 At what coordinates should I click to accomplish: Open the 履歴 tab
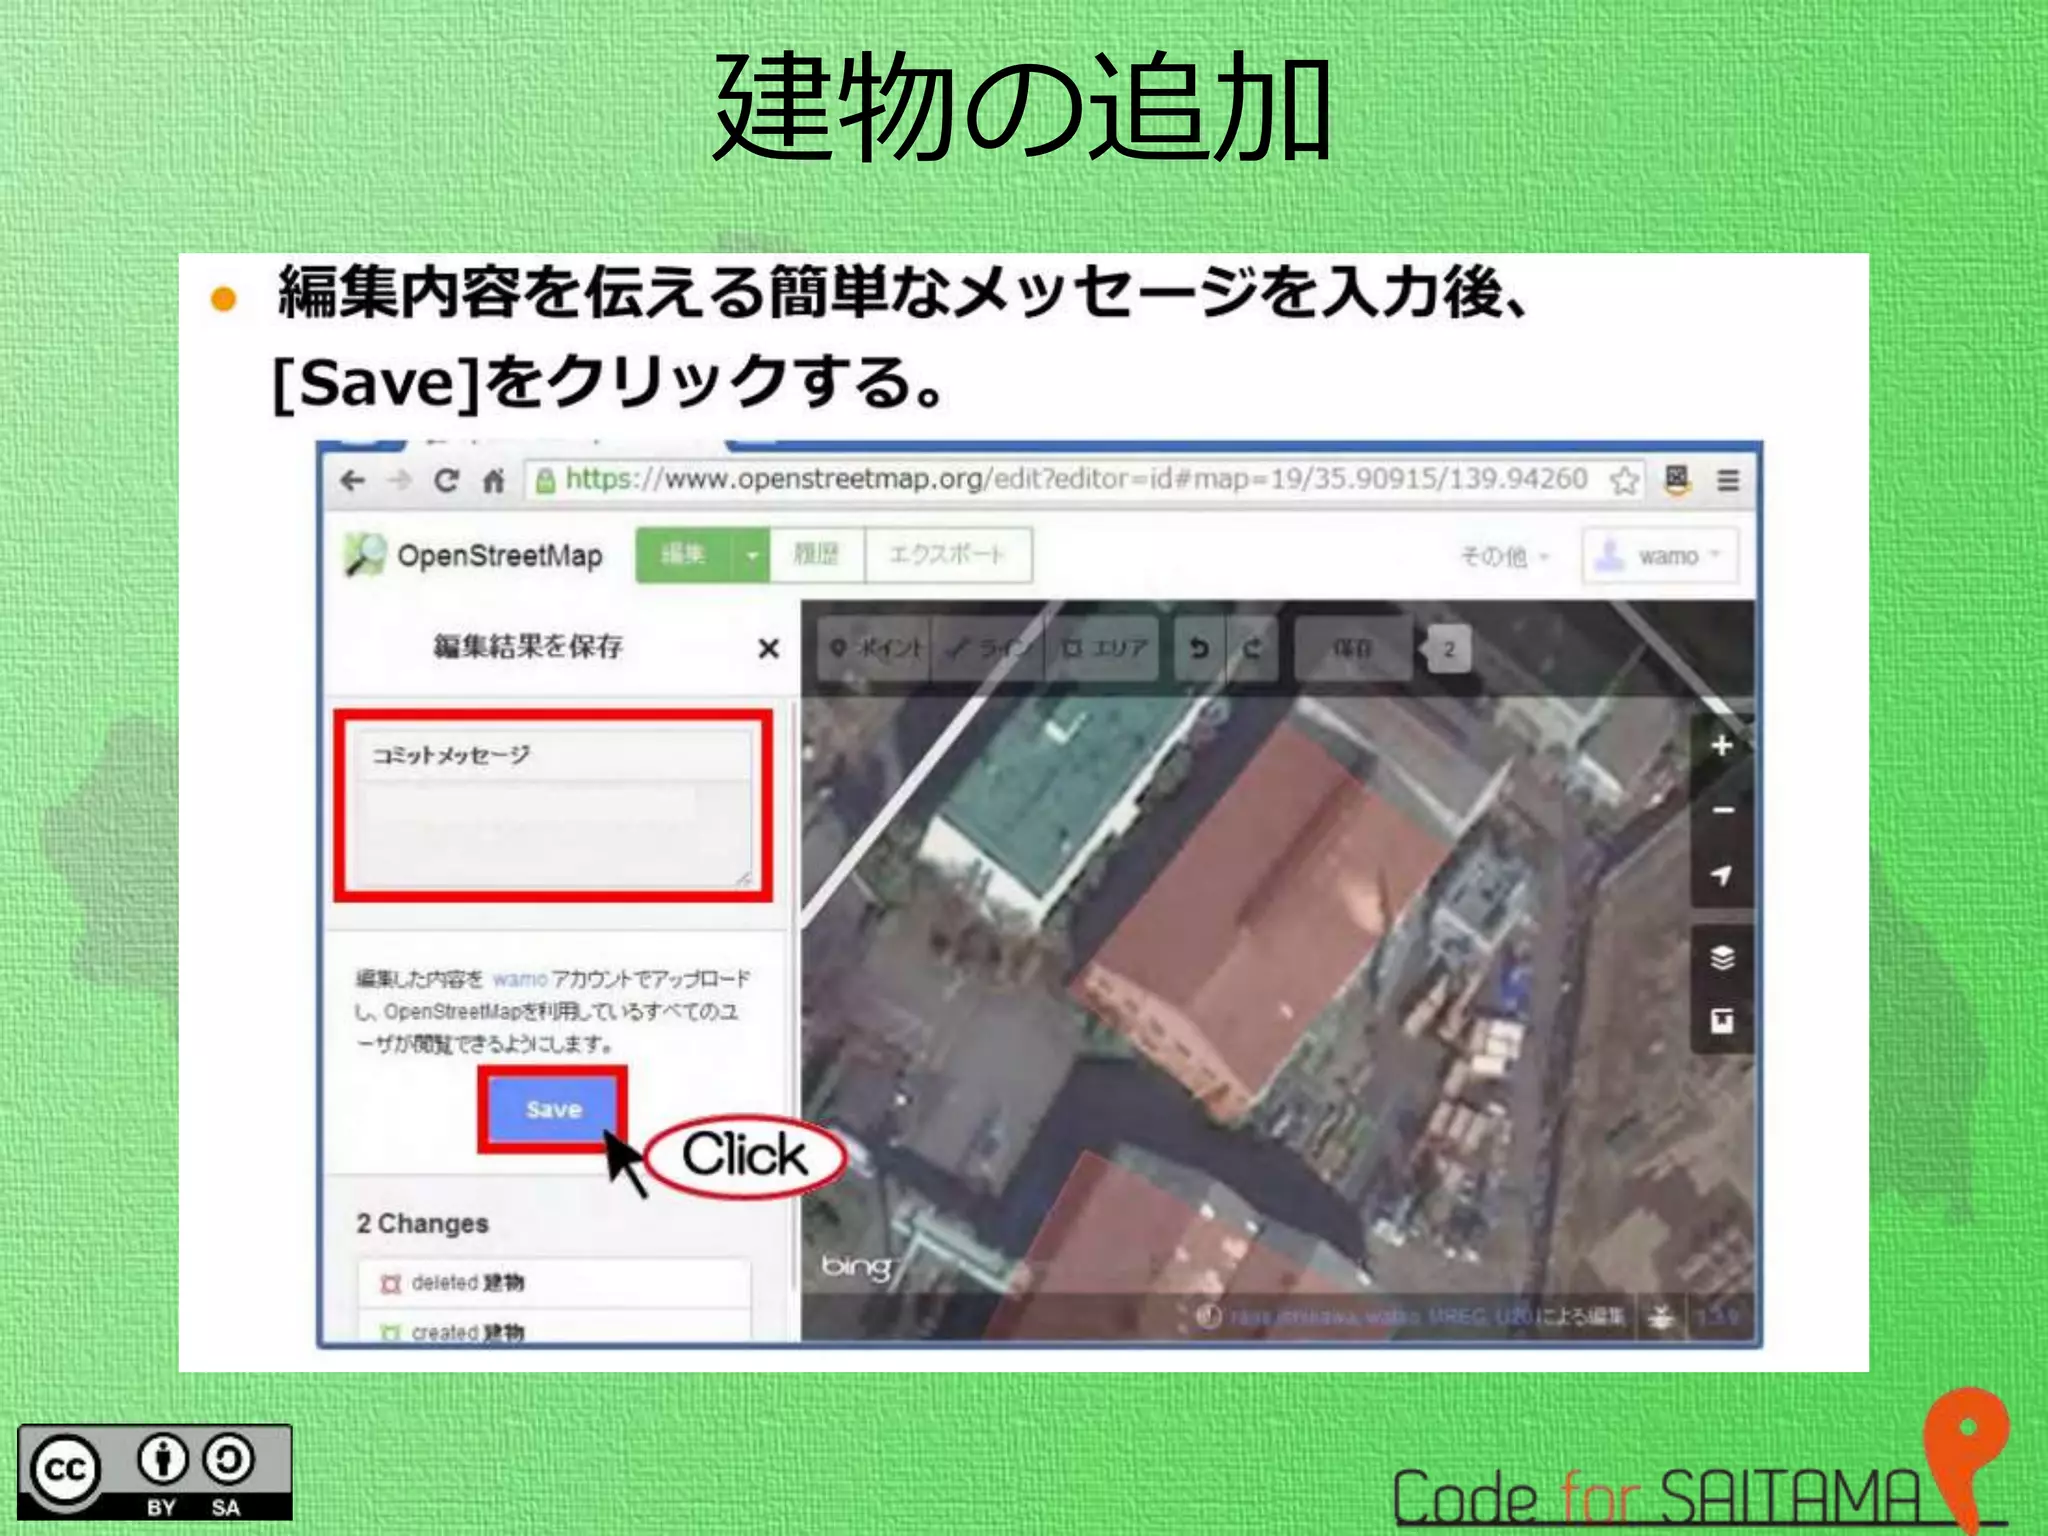coord(816,555)
